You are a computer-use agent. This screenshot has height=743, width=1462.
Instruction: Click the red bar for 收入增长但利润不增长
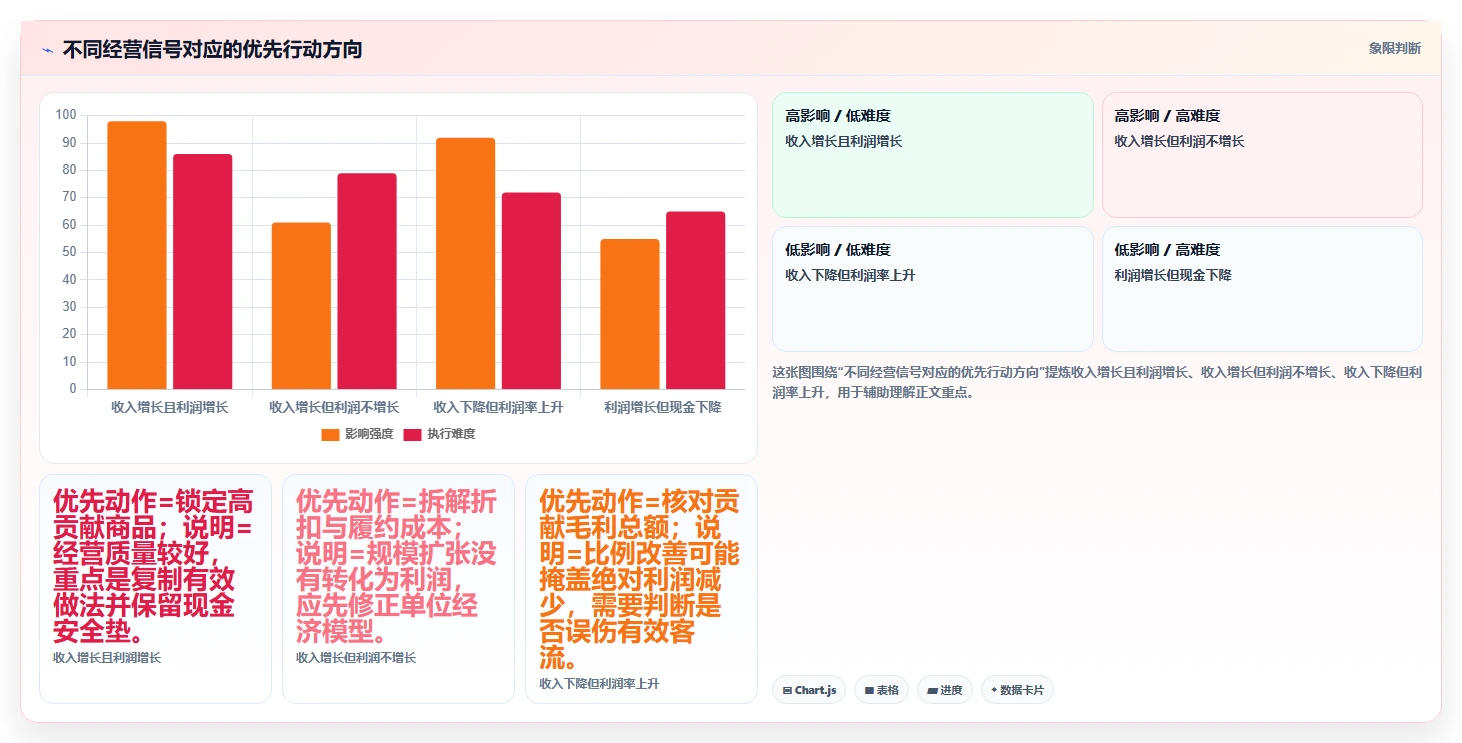click(x=367, y=281)
